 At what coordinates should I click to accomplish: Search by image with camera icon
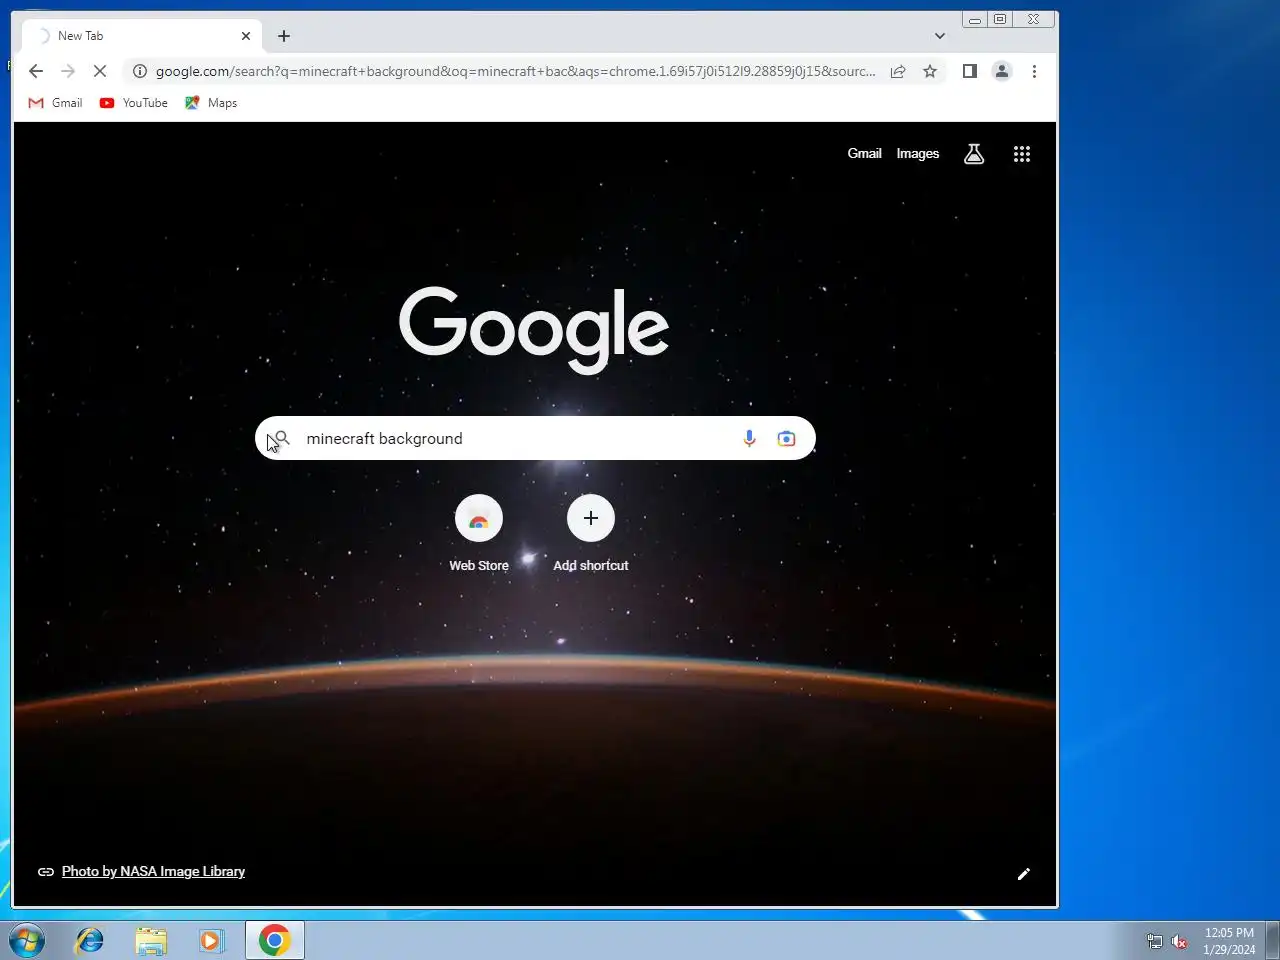pyautogui.click(x=787, y=438)
